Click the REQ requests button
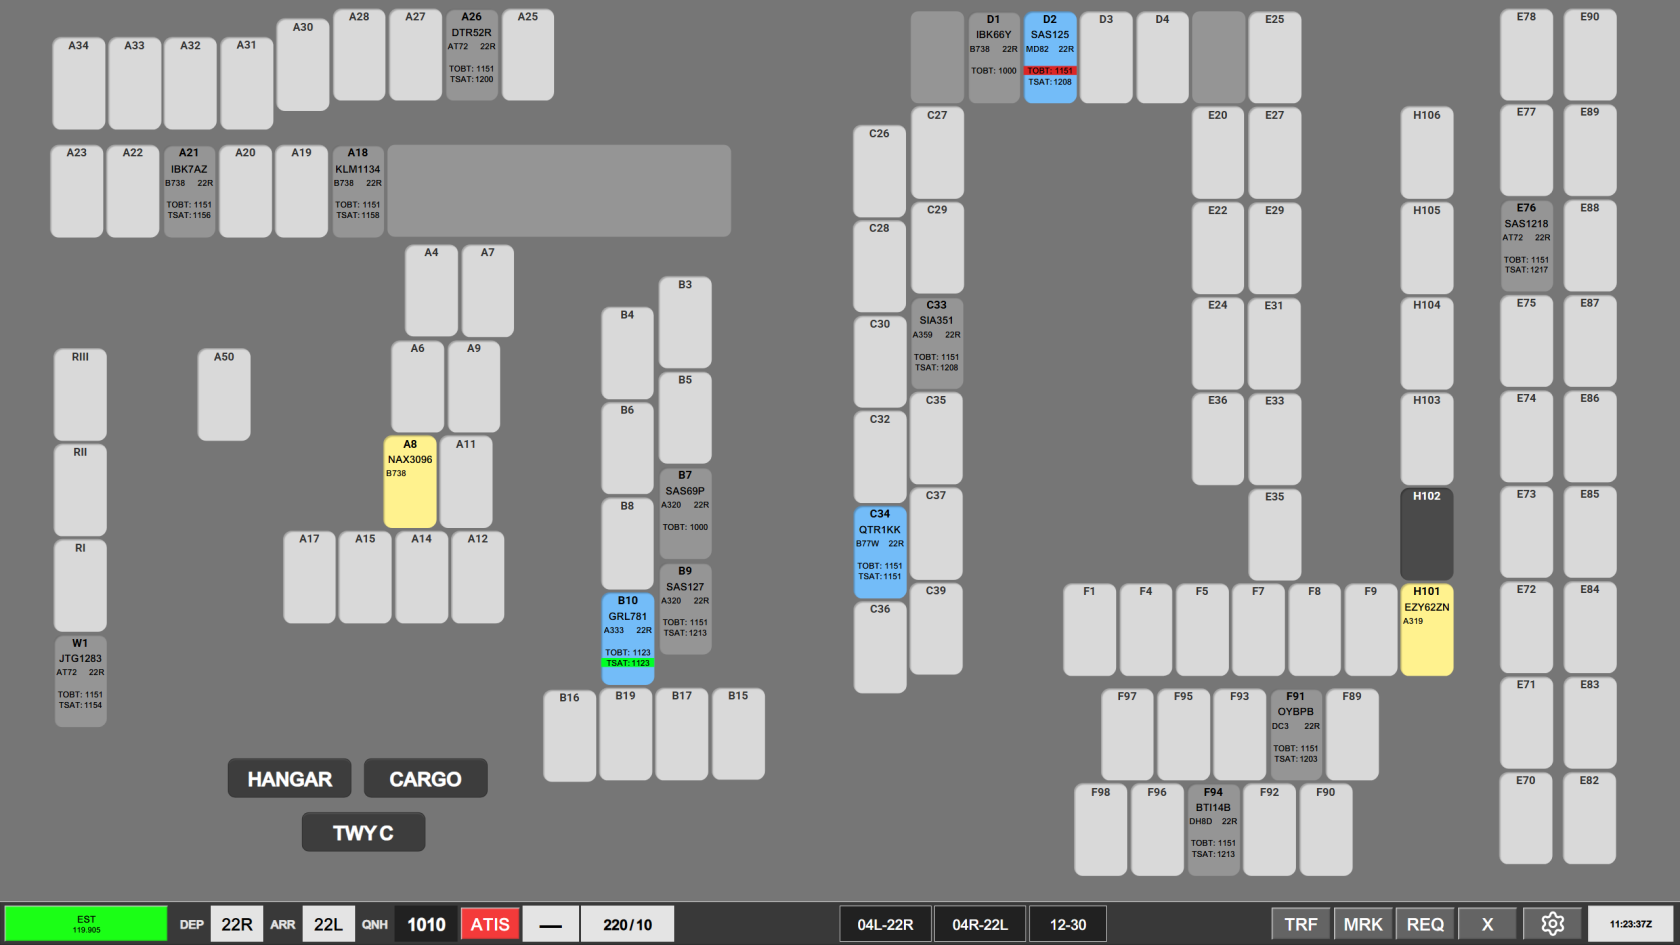This screenshot has height=945, width=1680. tap(1425, 924)
